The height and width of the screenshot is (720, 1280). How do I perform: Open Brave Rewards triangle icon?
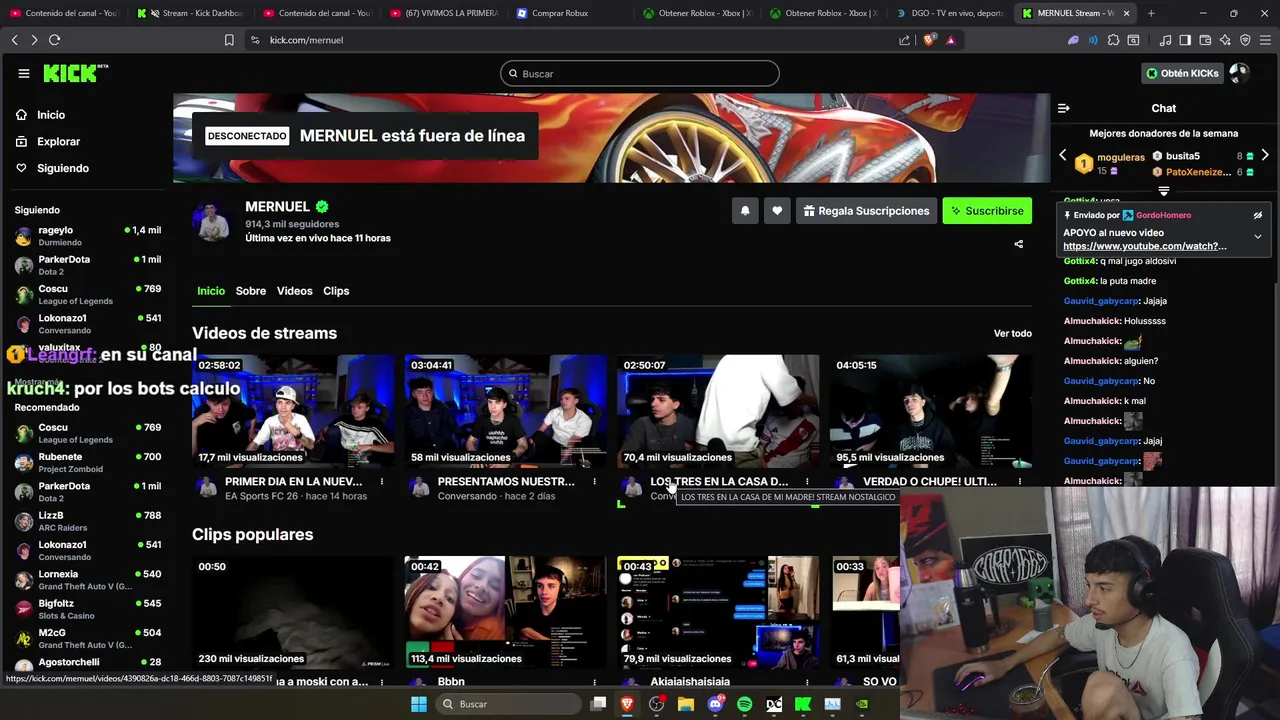[950, 40]
